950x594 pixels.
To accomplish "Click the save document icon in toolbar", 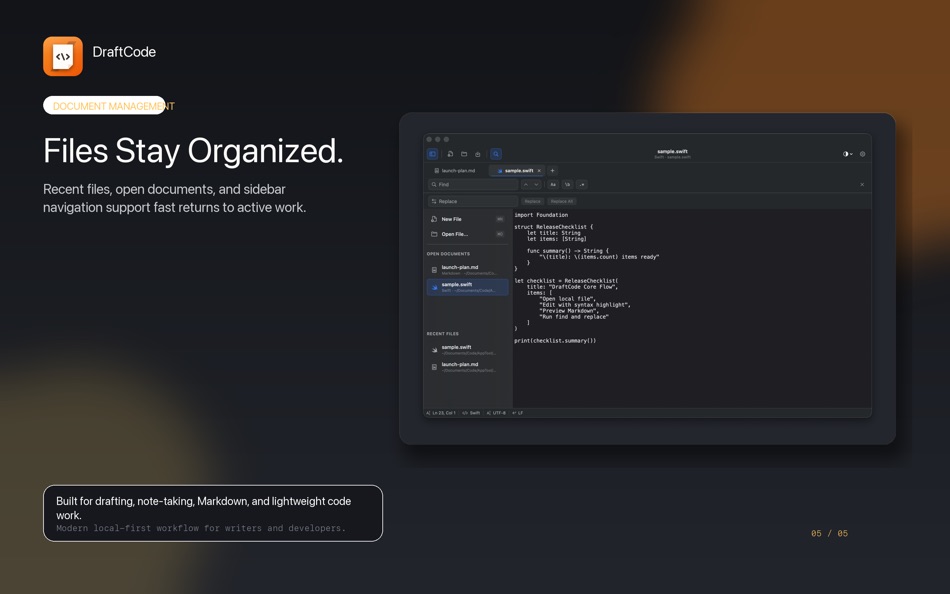I will coord(477,154).
